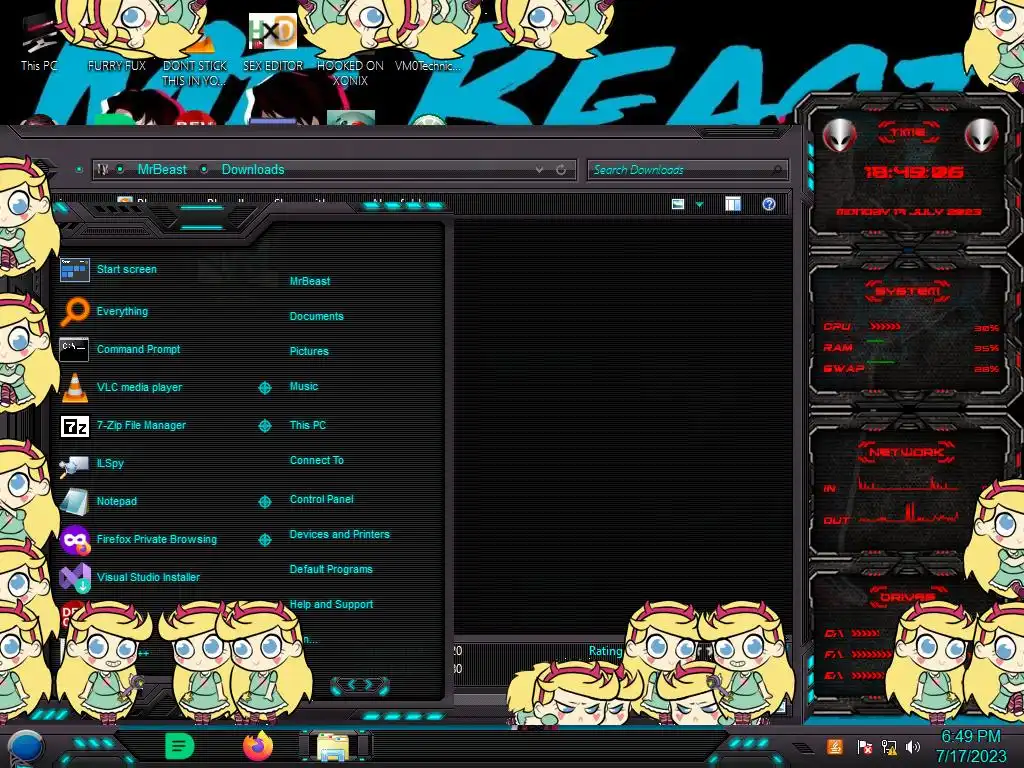Open Visual Studio Installer icon
This screenshot has height=768, width=1024.
[x=74, y=577]
